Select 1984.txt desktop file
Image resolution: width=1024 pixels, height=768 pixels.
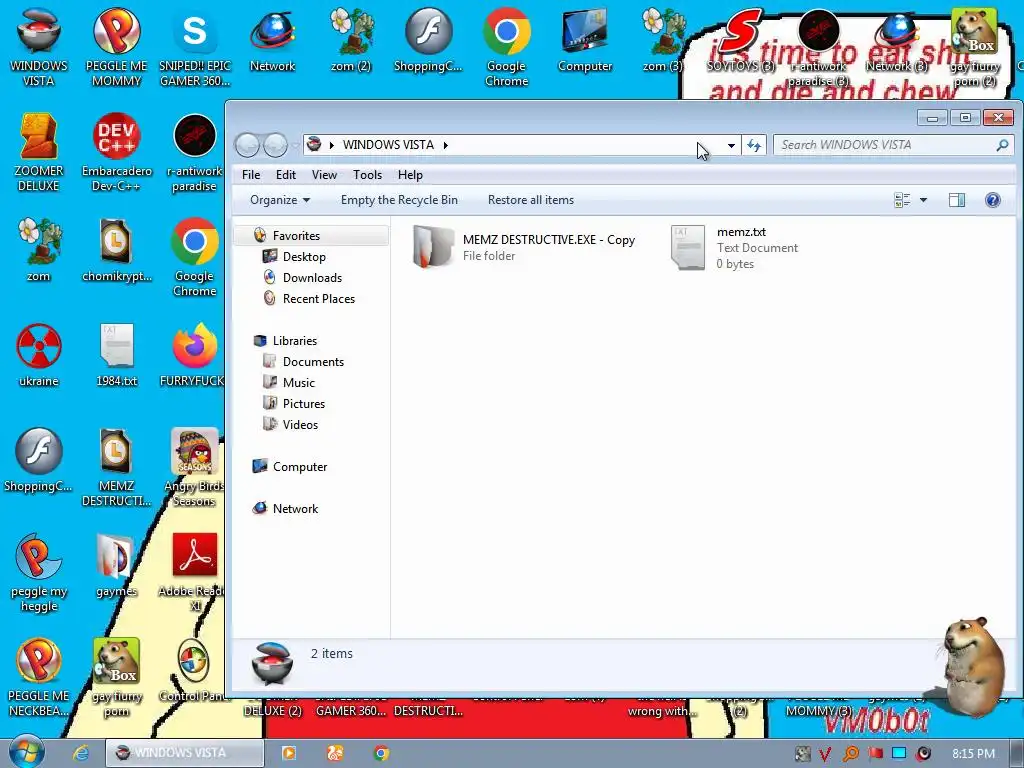point(116,355)
